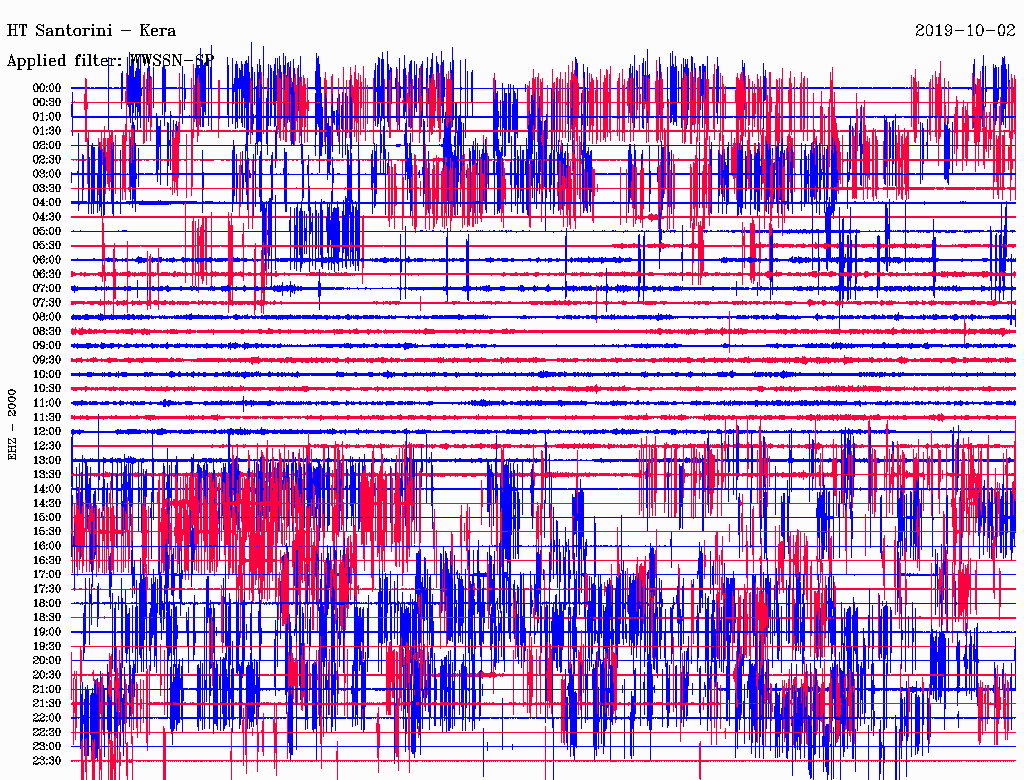This screenshot has width=1024, height=780.
Task: Select the 04:30 time label
Action: [47, 217]
